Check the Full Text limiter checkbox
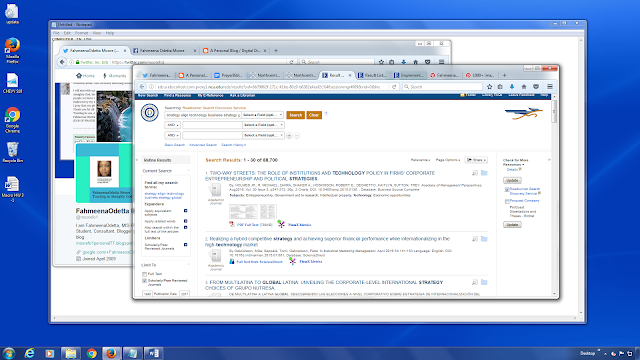Viewport: 640px width, 360px height. [144, 274]
